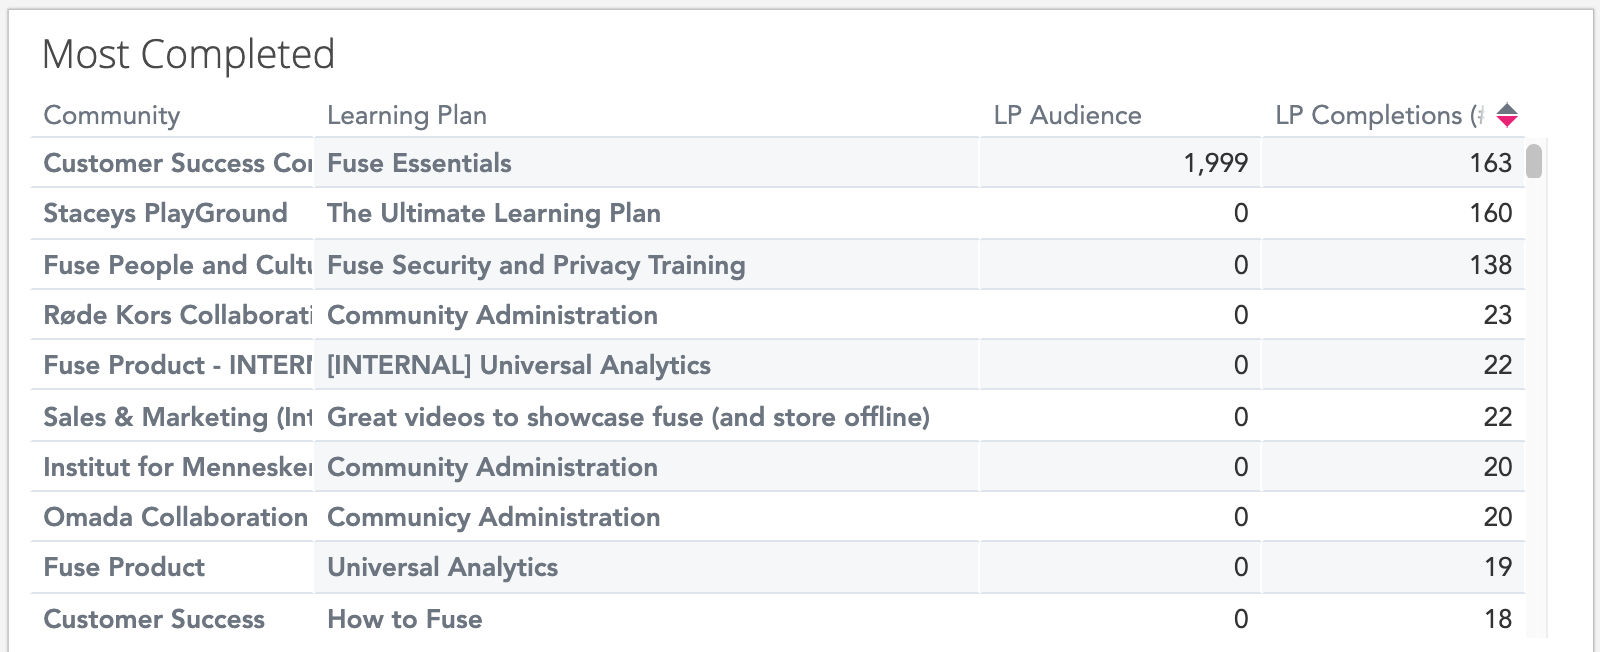Select the Omada Collaboration community cell
Screen dimensions: 1600x652
tap(176, 517)
